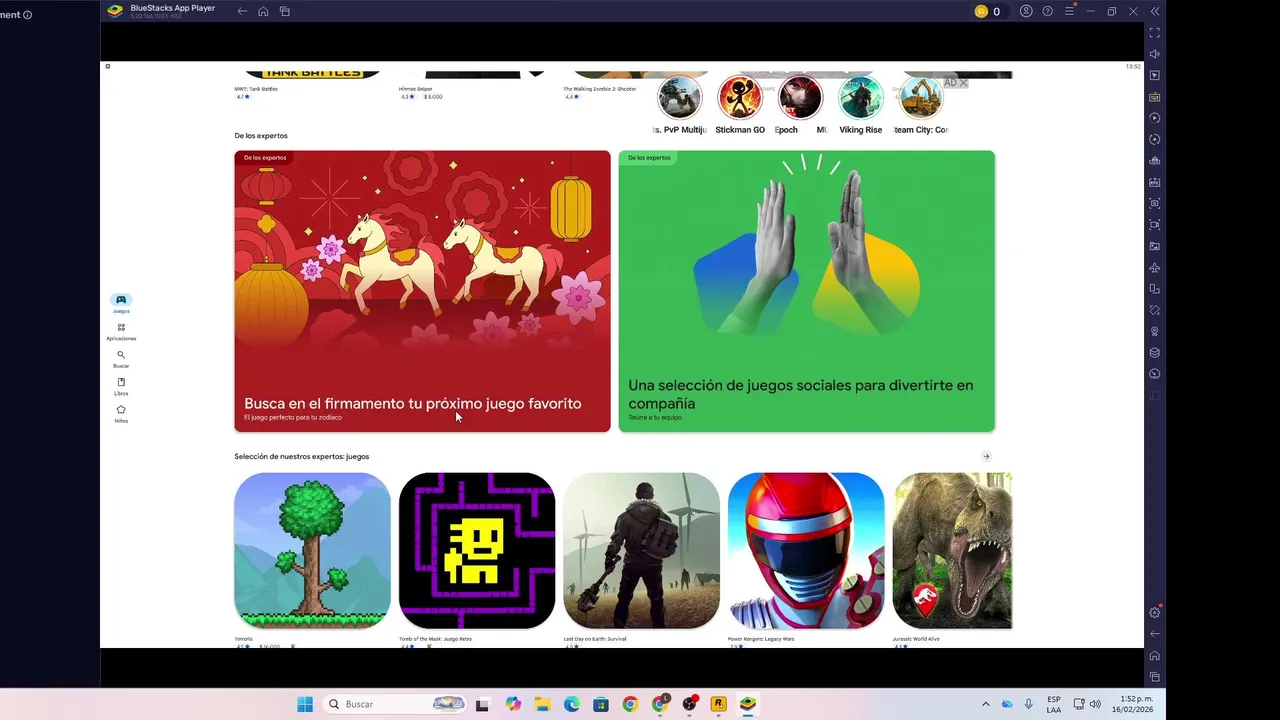Click the volume icon in BlueStacks side toolbar
This screenshot has width=1280, height=720.
(x=1155, y=54)
